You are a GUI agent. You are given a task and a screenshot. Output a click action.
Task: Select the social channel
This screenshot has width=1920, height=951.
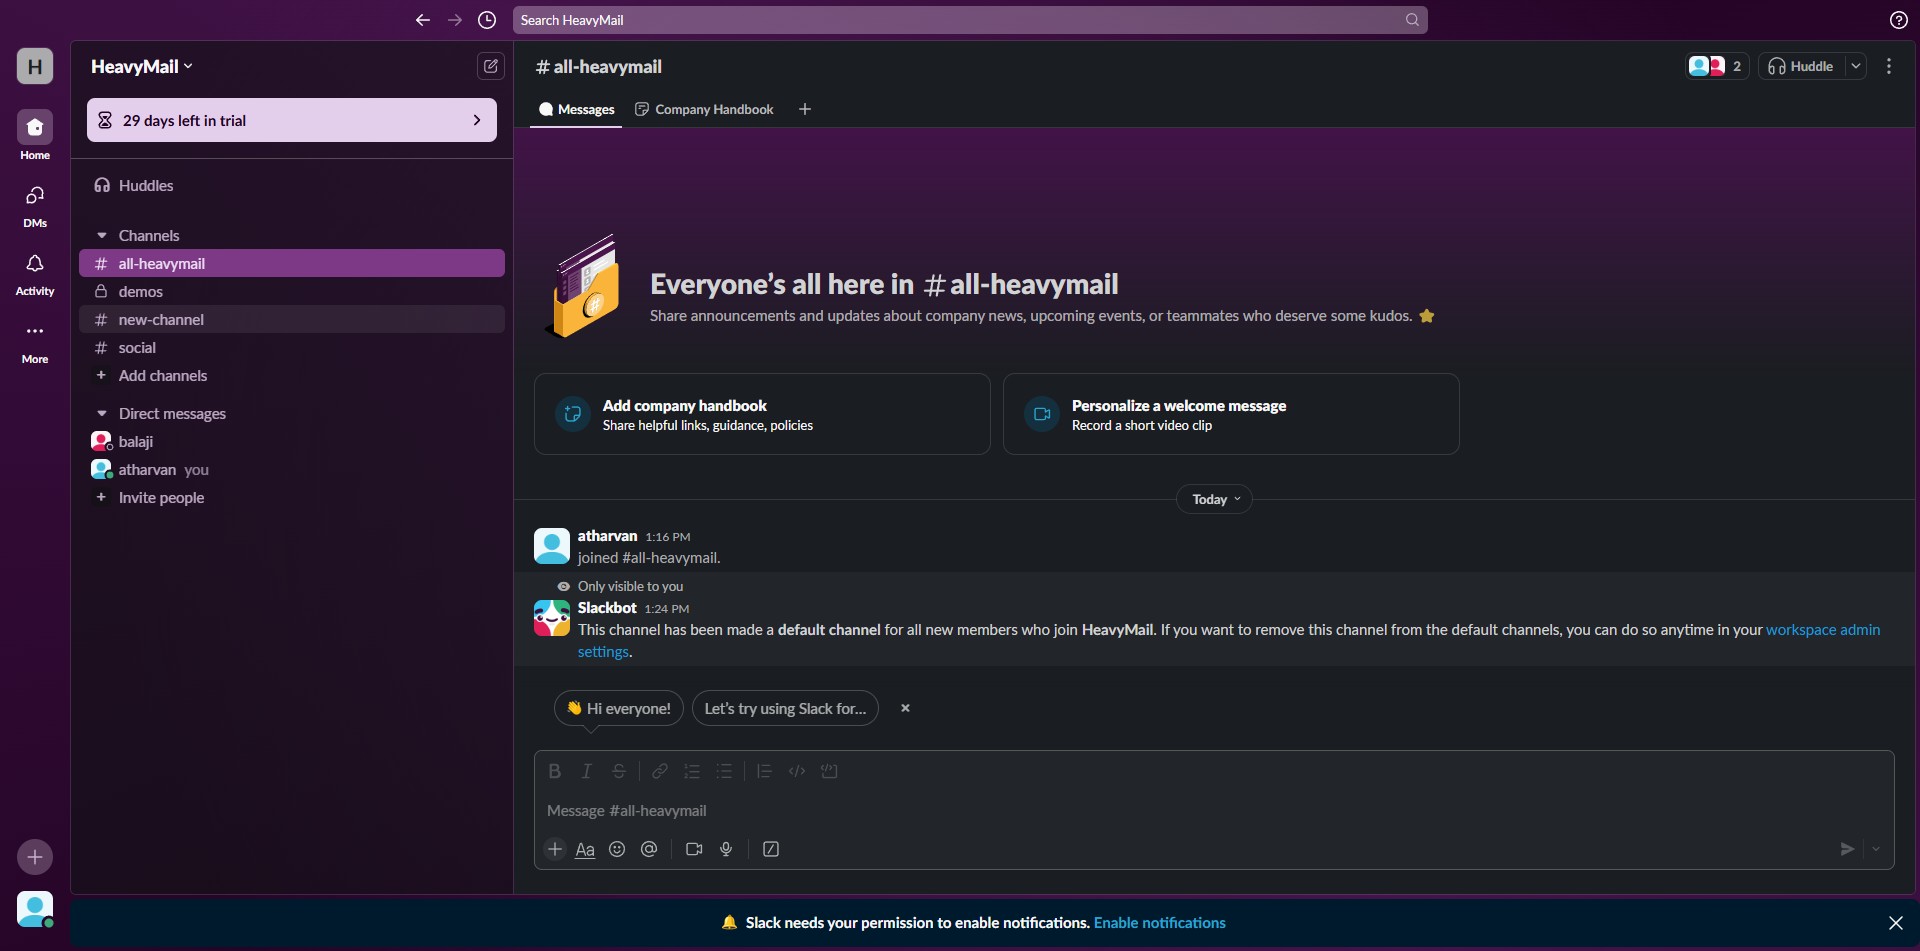coord(291,347)
